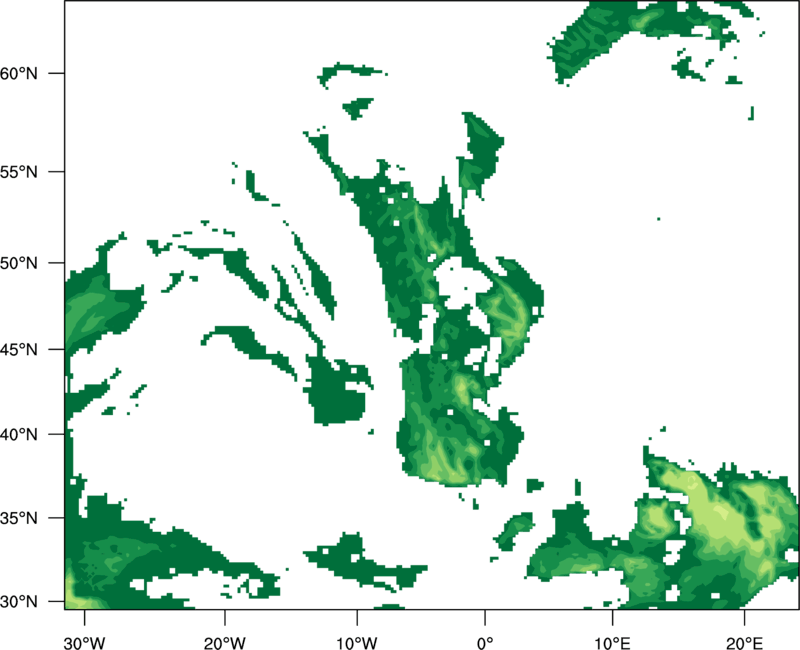Click the 50°N latitude label

pyautogui.click(x=18, y=263)
